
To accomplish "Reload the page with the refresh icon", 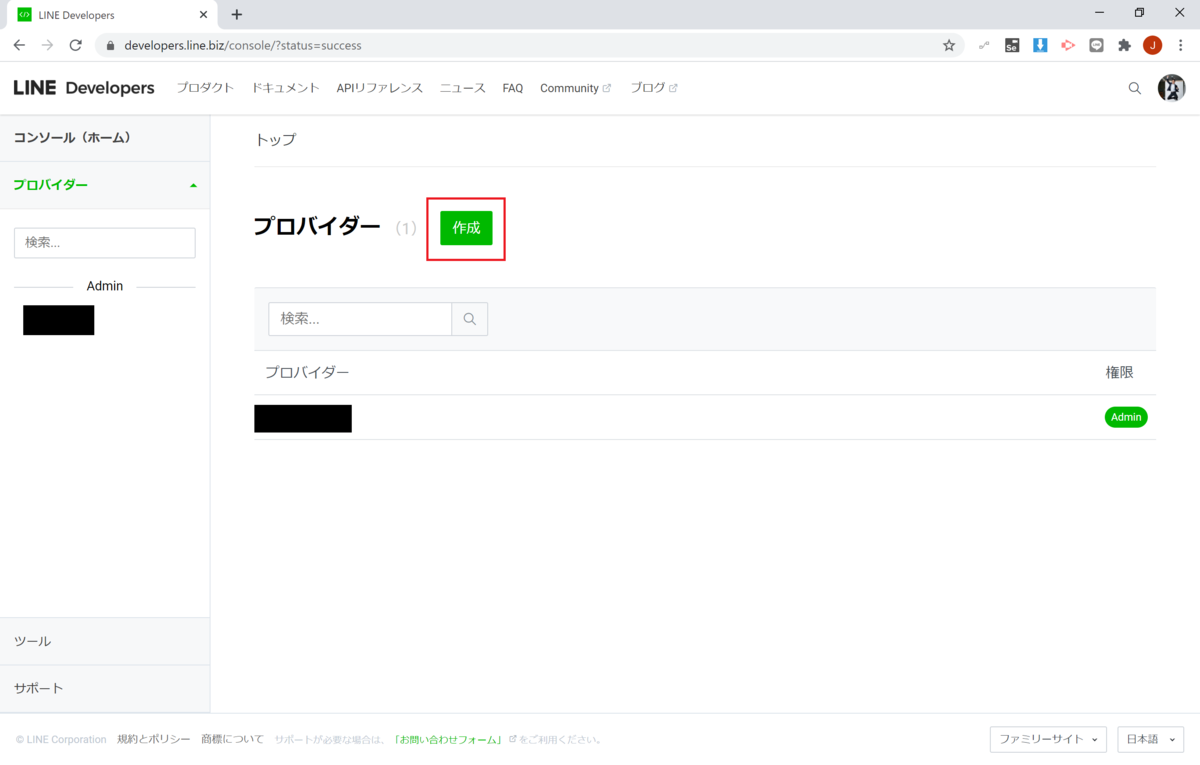I will click(75, 45).
